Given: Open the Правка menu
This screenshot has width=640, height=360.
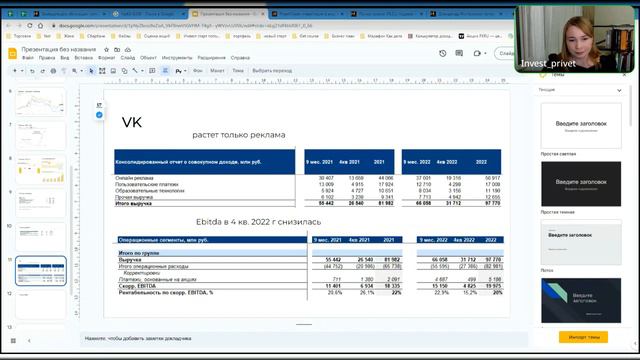Looking at the screenshot, I should coord(47,58).
